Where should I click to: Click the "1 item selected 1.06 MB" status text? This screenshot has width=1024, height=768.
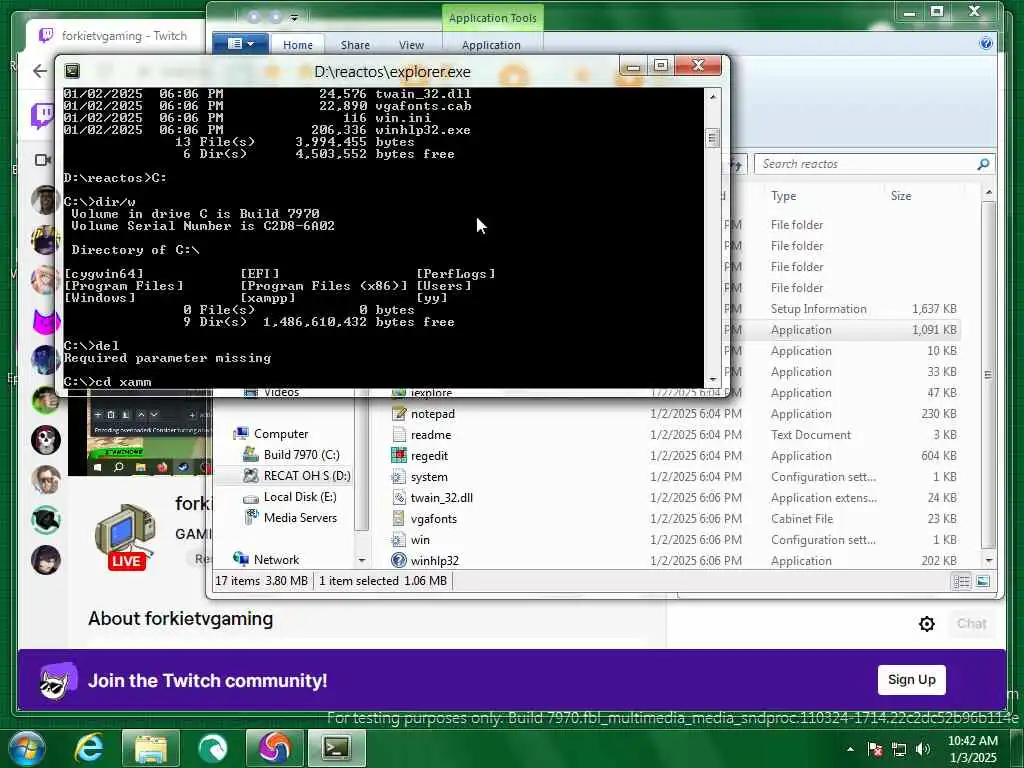pyautogui.click(x=383, y=581)
